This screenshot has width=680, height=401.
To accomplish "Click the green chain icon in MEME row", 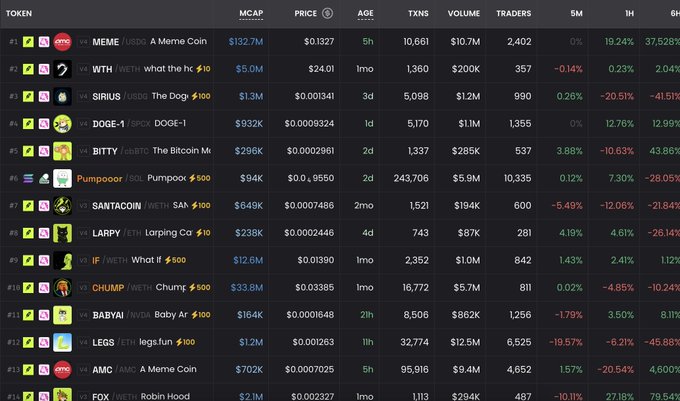I will click(28, 42).
